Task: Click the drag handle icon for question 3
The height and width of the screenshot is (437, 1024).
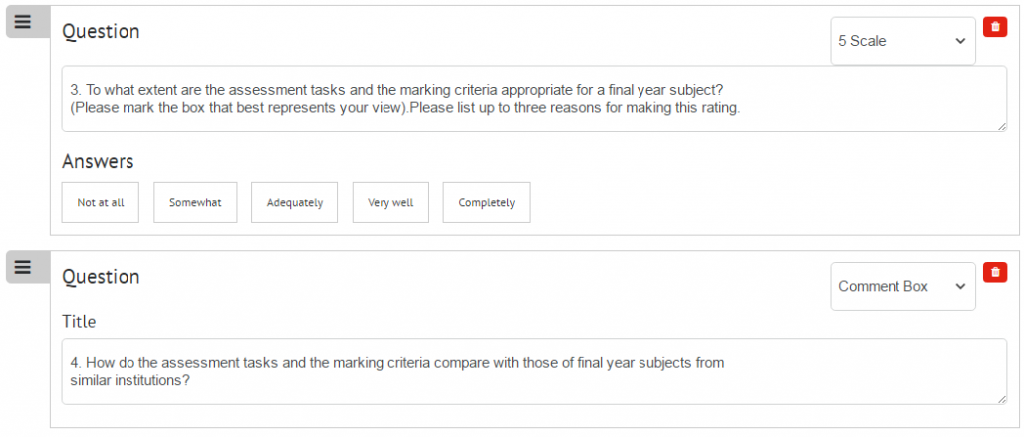Action: pos(23,22)
